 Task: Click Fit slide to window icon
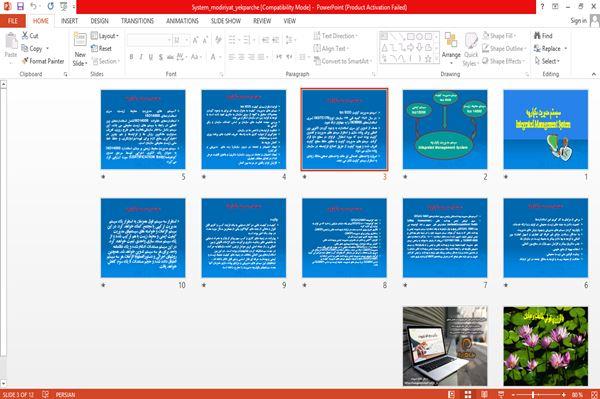594,394
